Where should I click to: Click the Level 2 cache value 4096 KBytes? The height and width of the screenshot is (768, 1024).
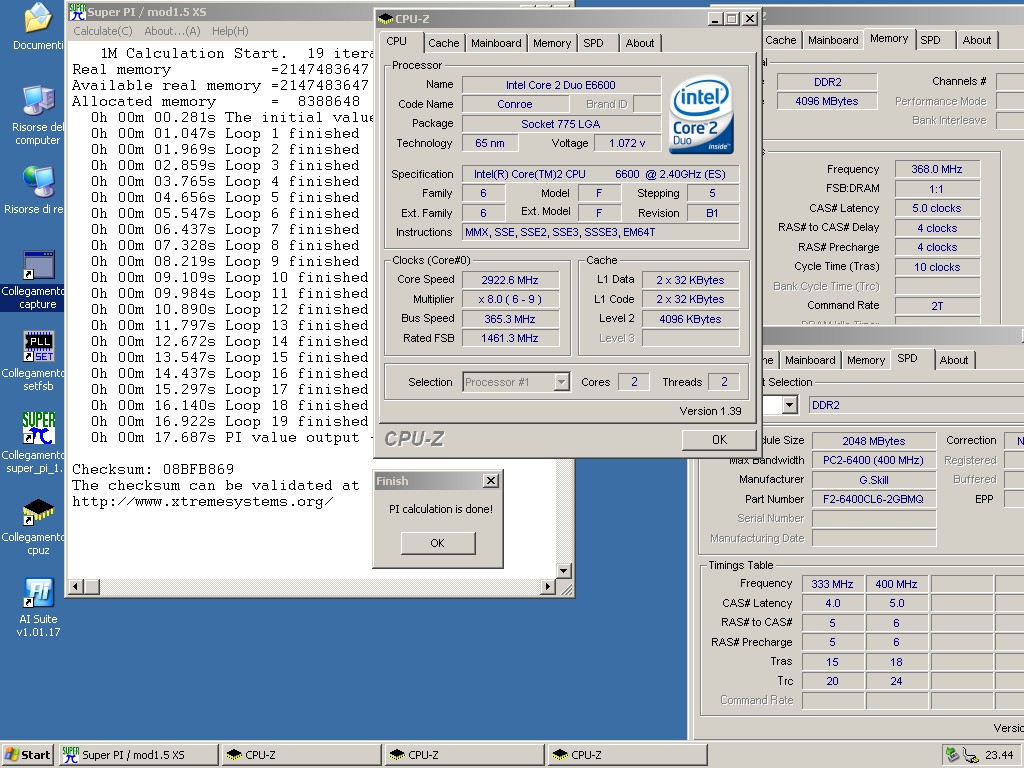(x=690, y=319)
